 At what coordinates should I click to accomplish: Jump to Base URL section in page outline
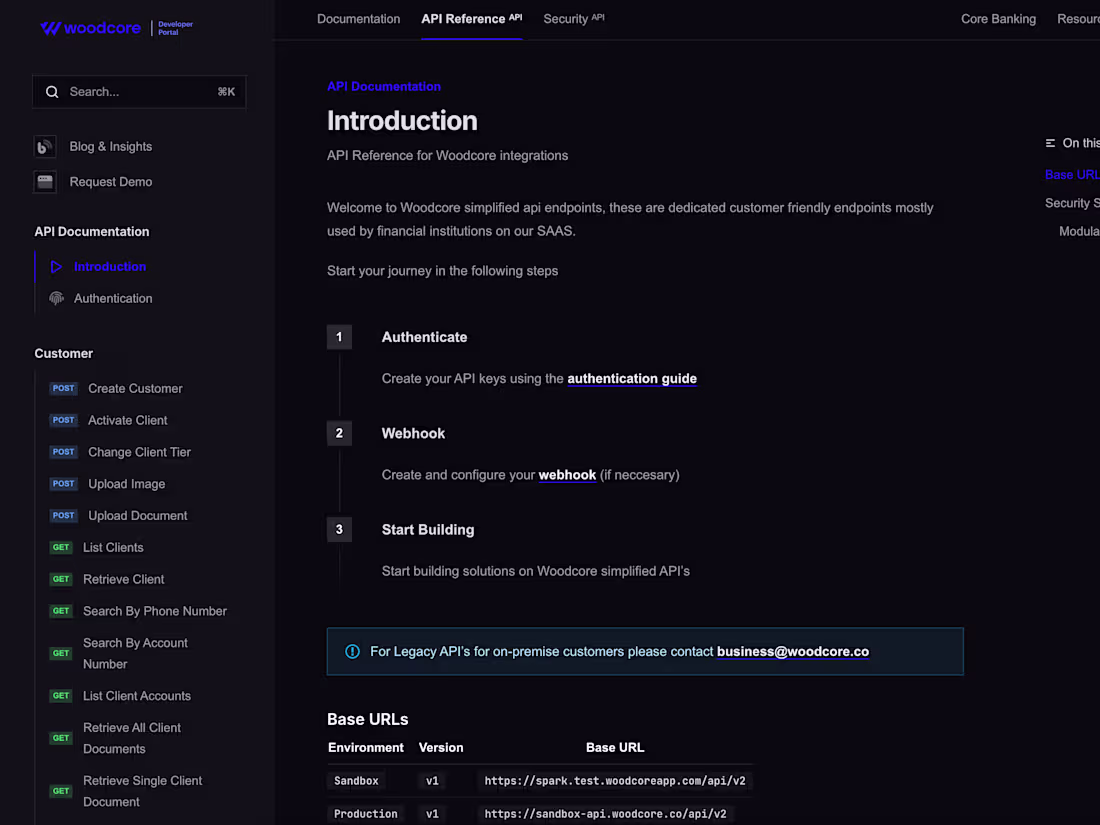[x=1072, y=175]
